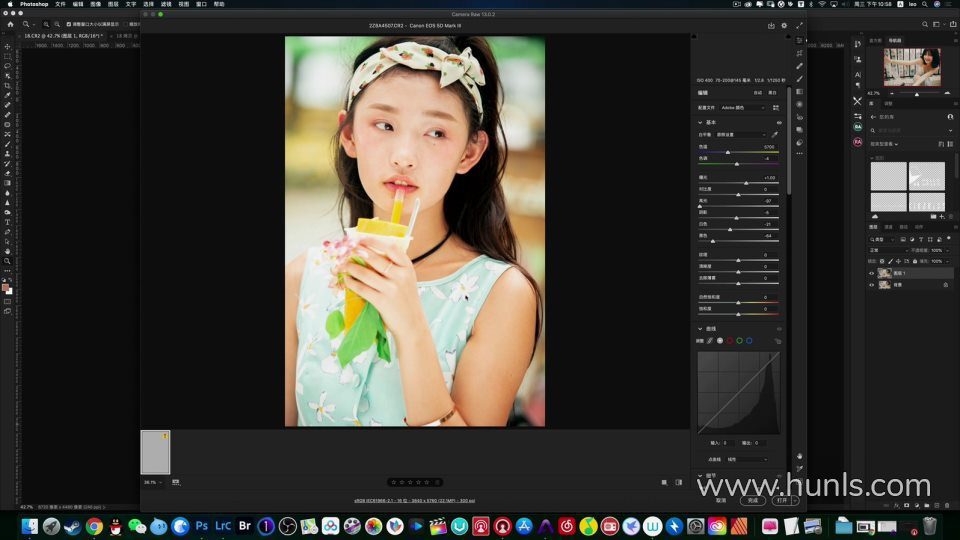This screenshot has height=540, width=960.
Task: Select the Camera Raw Red Eye tool
Action: coord(800,118)
